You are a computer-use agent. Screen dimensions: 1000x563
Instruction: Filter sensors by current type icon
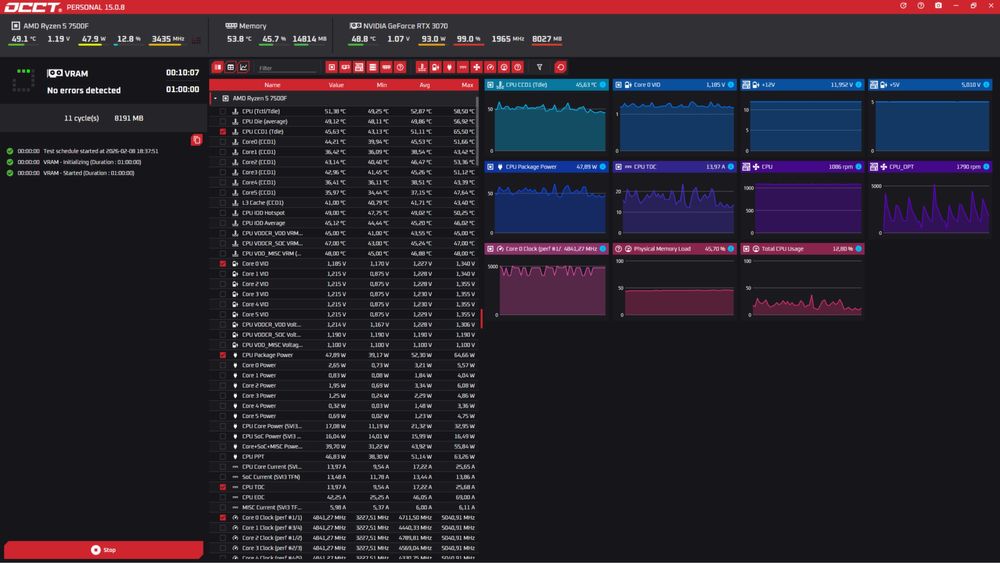tap(463, 67)
